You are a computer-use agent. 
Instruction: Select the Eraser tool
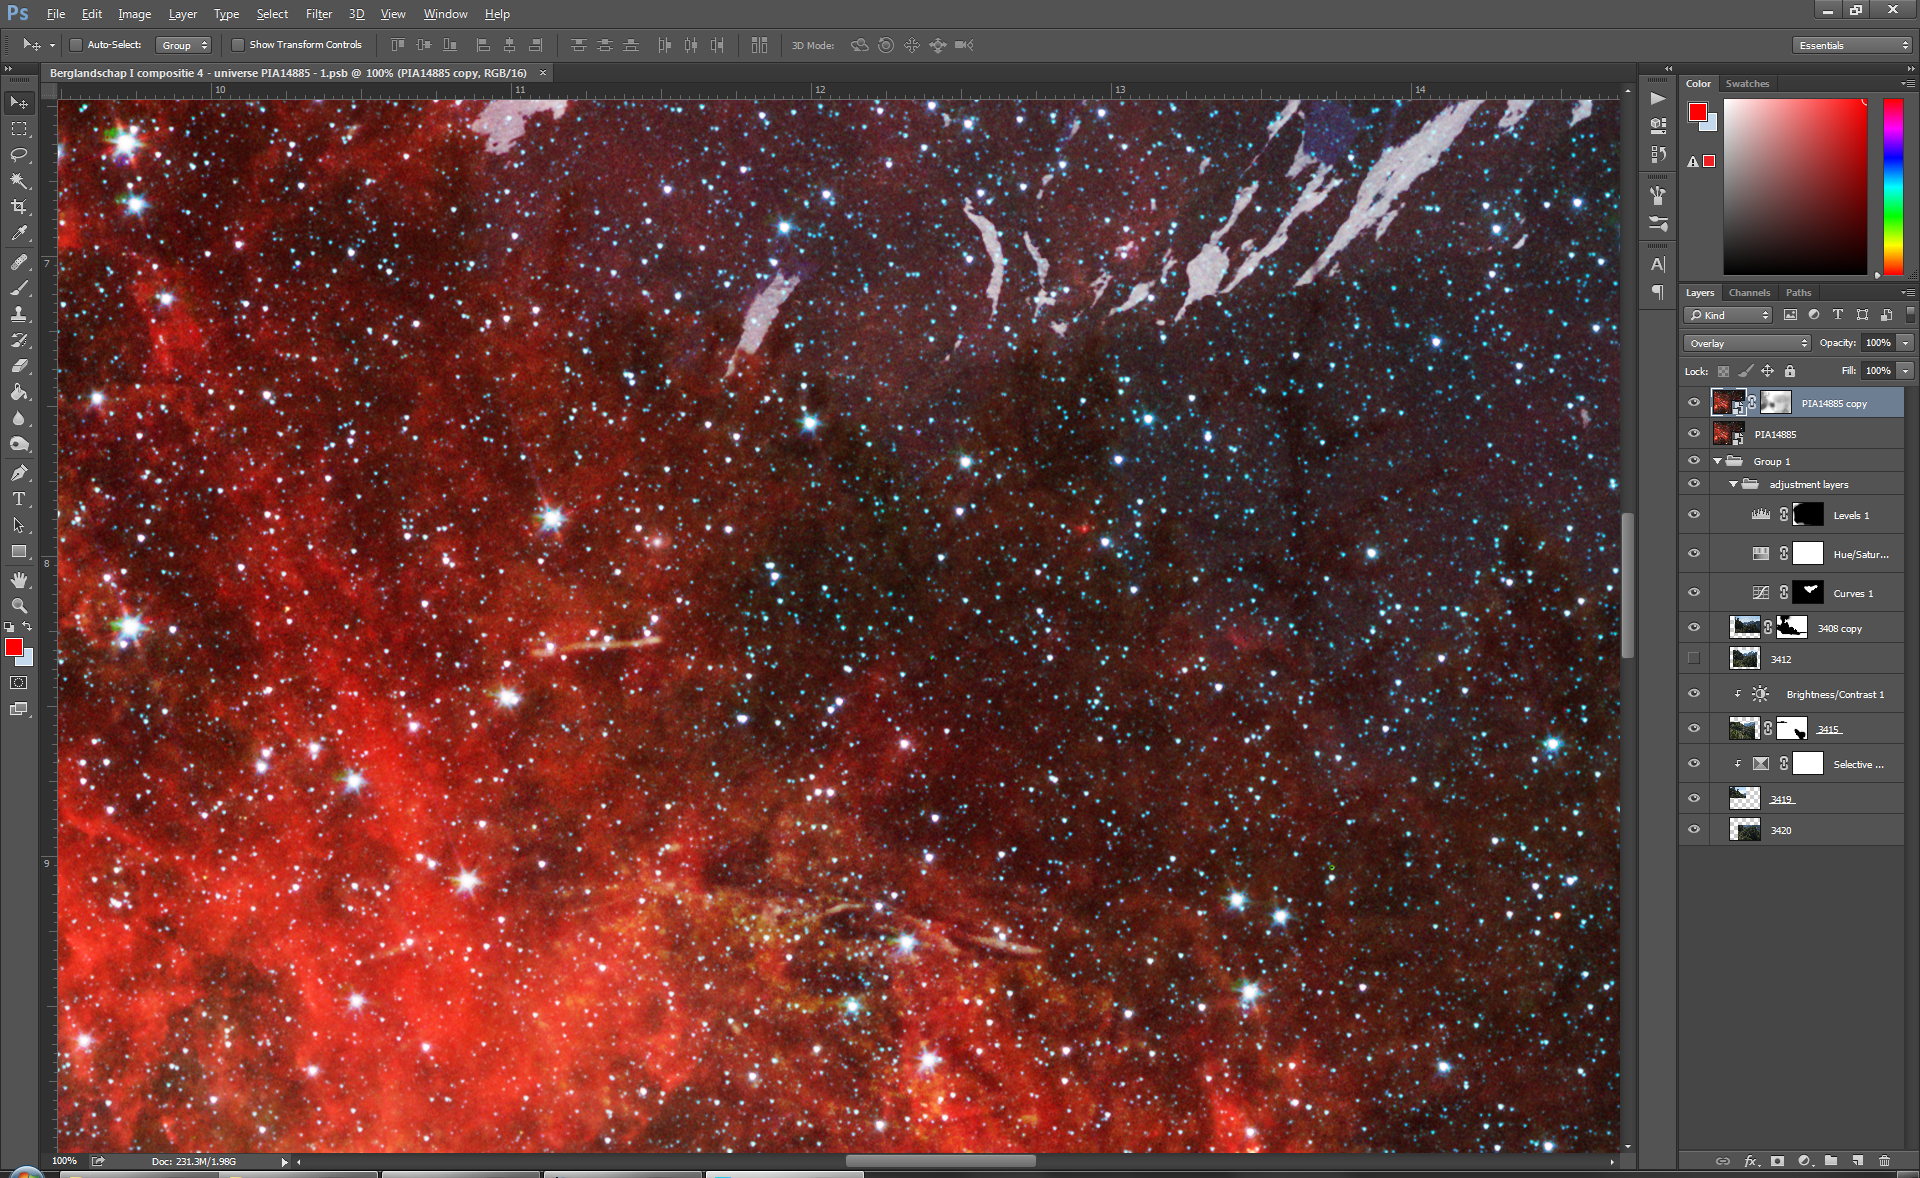(19, 366)
